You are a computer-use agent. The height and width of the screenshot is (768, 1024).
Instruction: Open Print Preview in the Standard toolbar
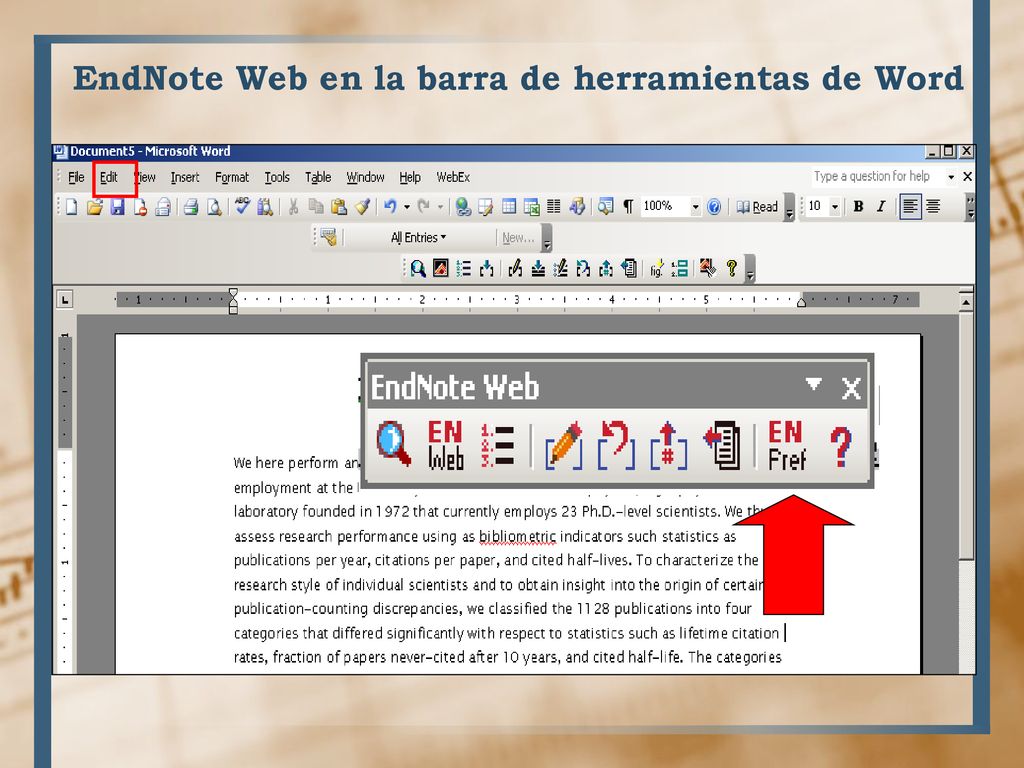pos(214,207)
